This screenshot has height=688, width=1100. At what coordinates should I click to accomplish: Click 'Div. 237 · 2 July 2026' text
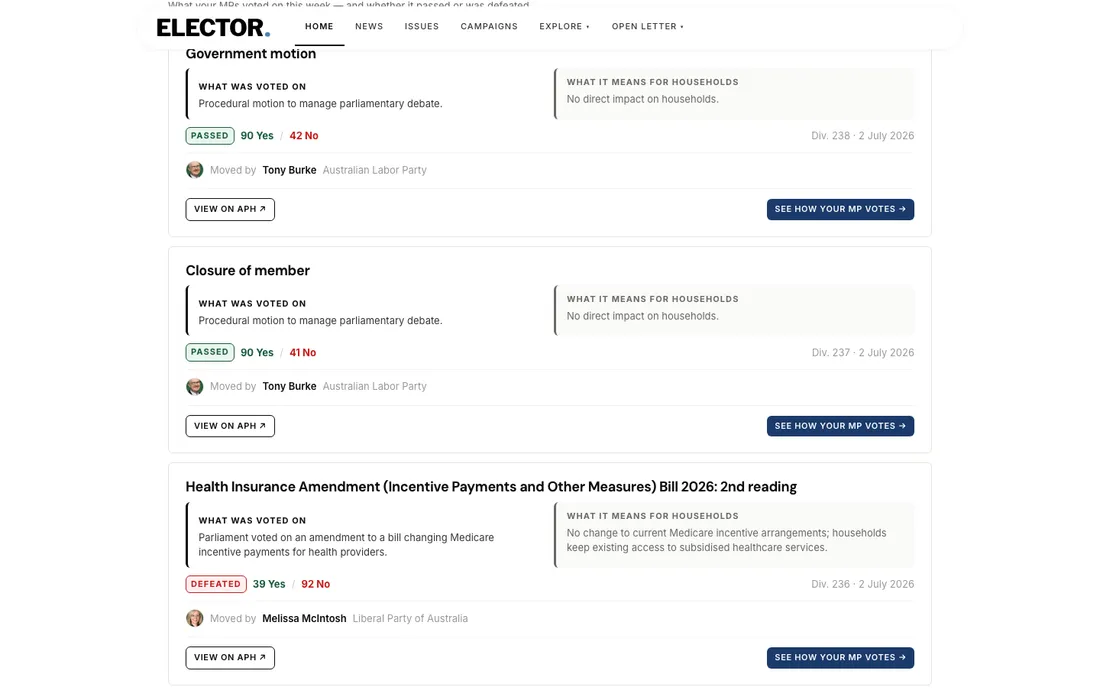coord(862,353)
